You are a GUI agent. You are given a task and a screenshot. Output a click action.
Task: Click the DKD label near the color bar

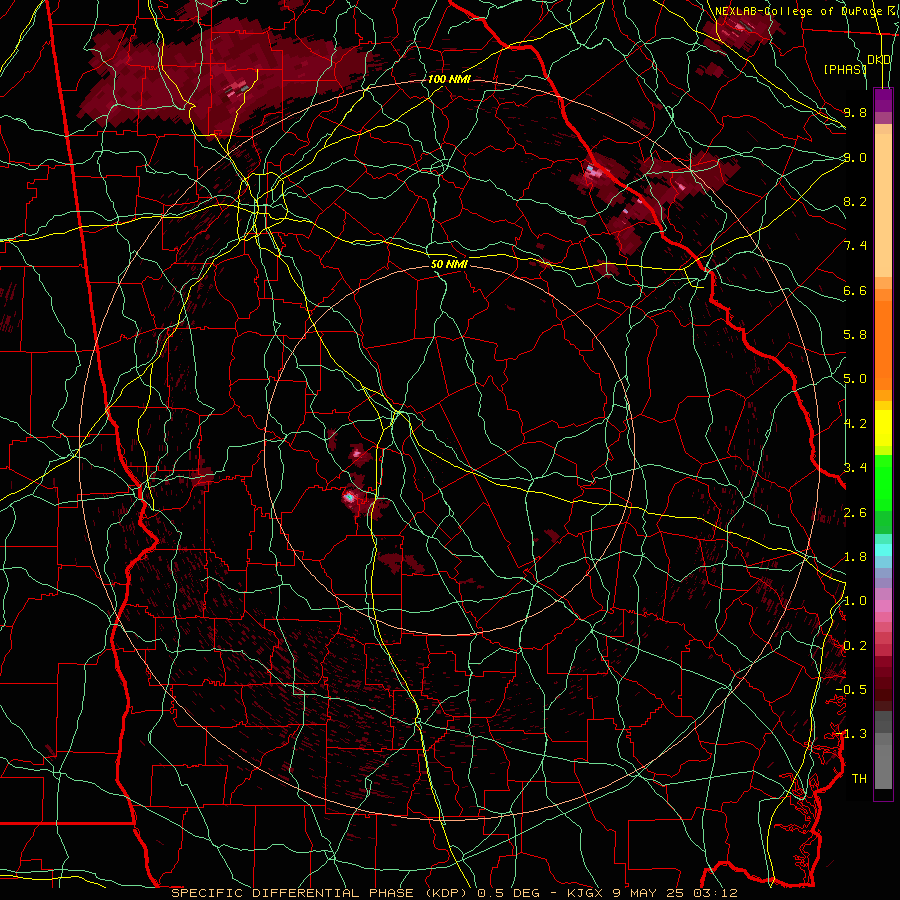[x=879, y=59]
